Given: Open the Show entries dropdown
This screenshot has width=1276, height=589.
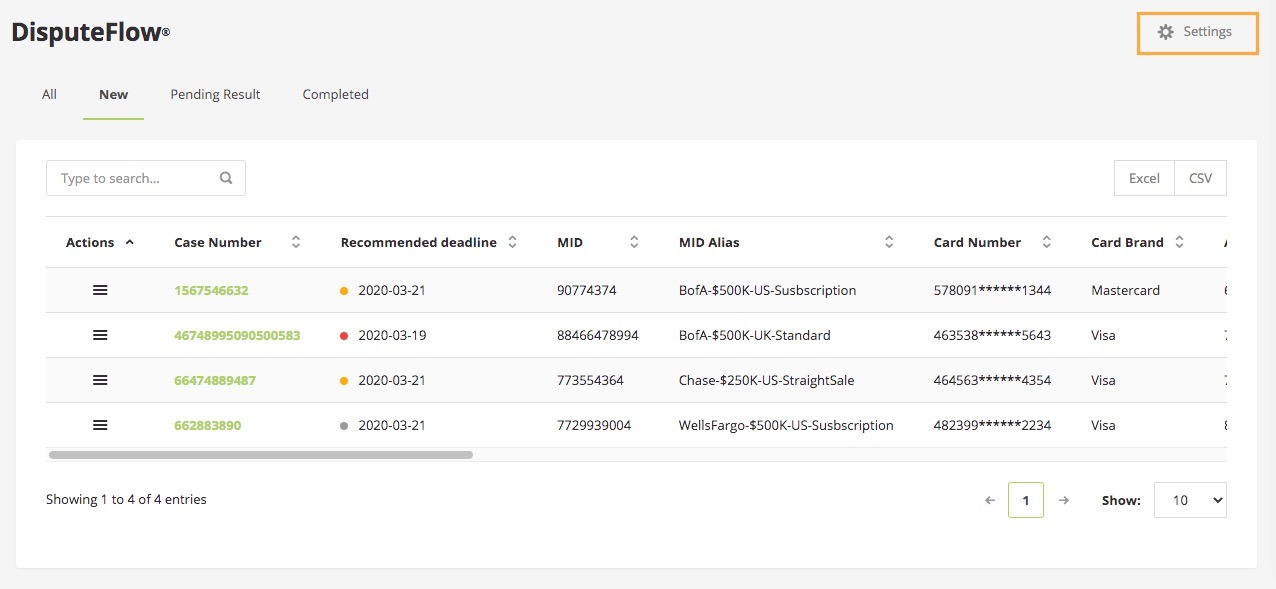Looking at the screenshot, I should coord(1190,500).
